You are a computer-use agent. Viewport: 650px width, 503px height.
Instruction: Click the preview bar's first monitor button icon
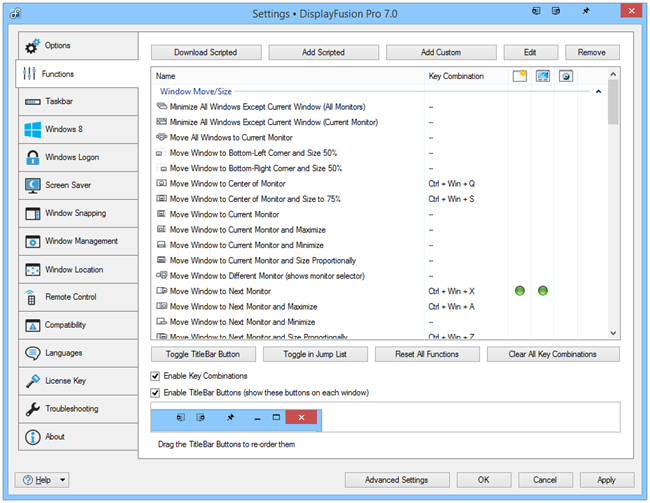(181, 417)
